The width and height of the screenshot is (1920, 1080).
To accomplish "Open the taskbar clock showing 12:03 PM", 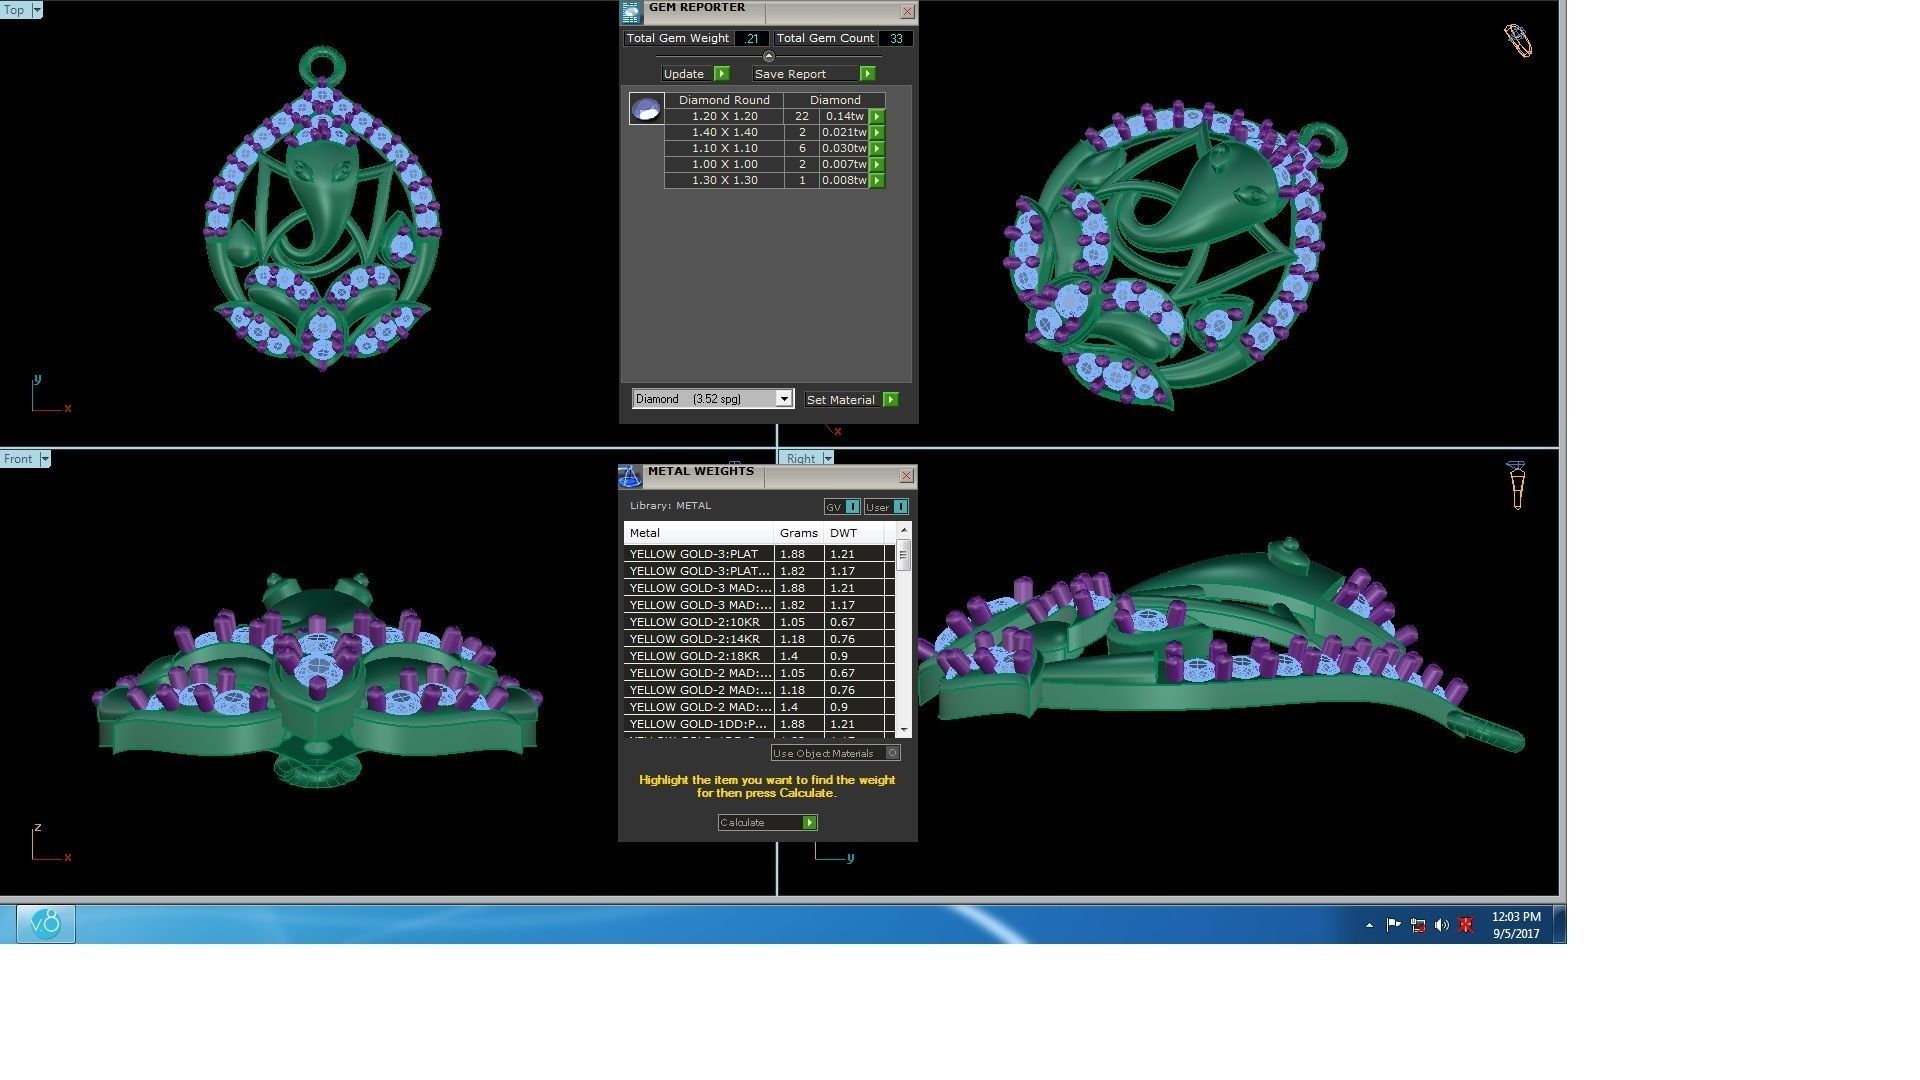I will click(x=1516, y=925).
